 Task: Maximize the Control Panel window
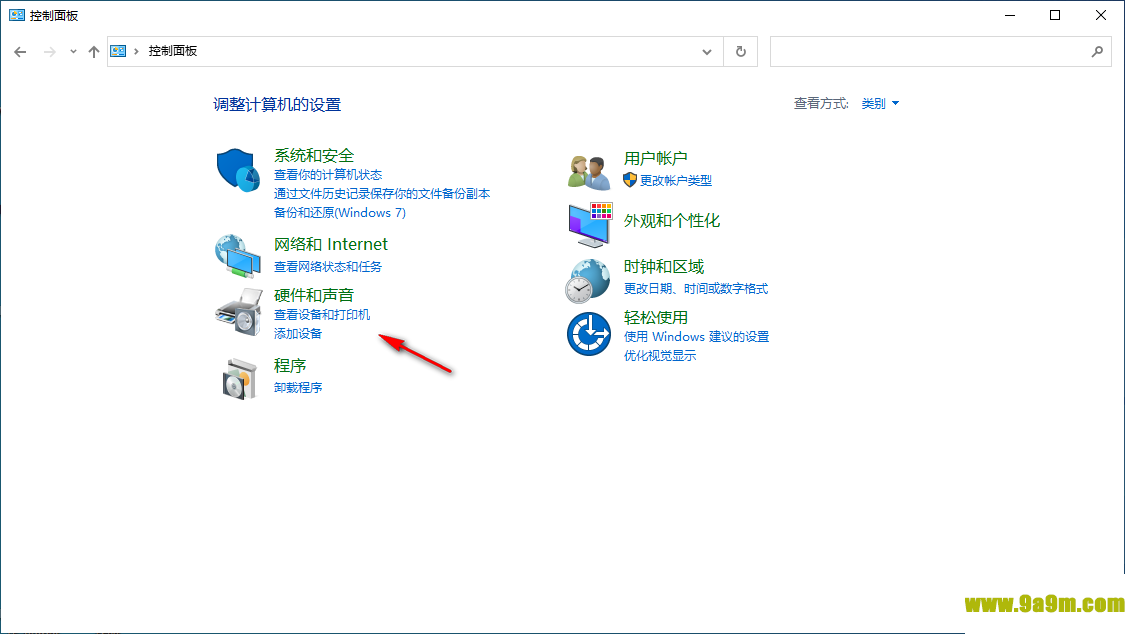click(1055, 15)
